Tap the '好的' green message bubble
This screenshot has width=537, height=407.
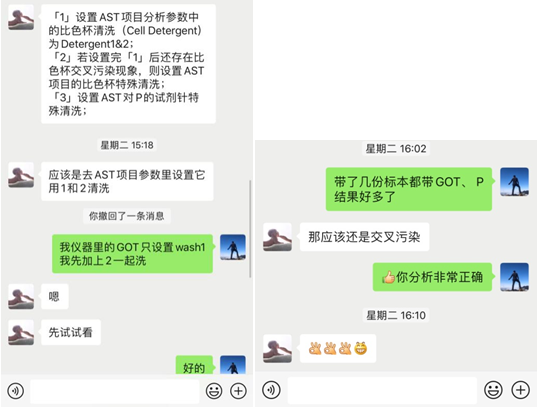click(x=194, y=366)
